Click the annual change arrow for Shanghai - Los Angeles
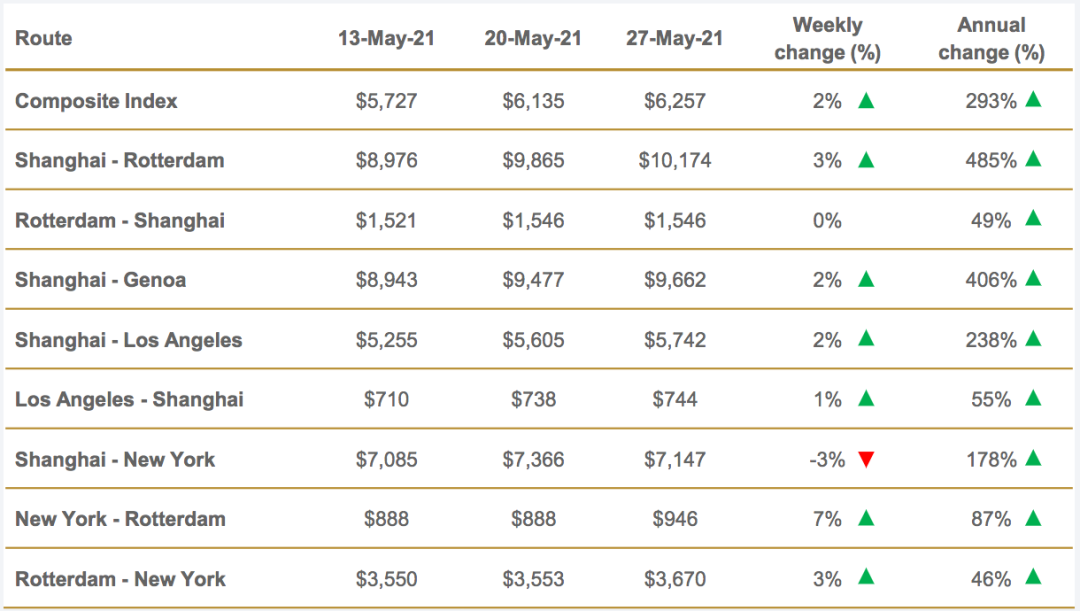 [1033, 340]
